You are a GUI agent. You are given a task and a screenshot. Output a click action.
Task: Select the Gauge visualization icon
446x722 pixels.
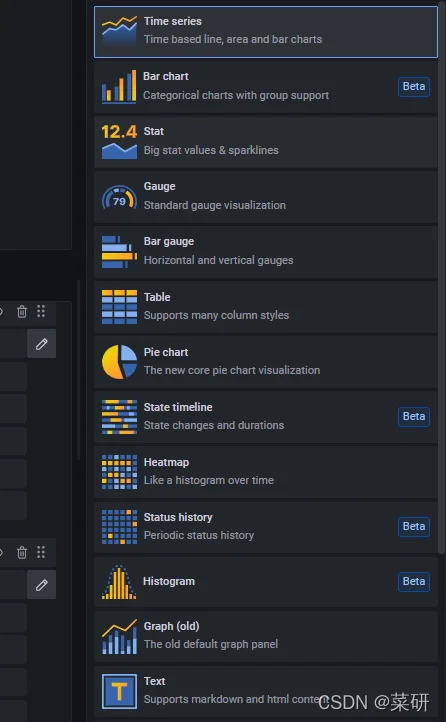click(119, 197)
